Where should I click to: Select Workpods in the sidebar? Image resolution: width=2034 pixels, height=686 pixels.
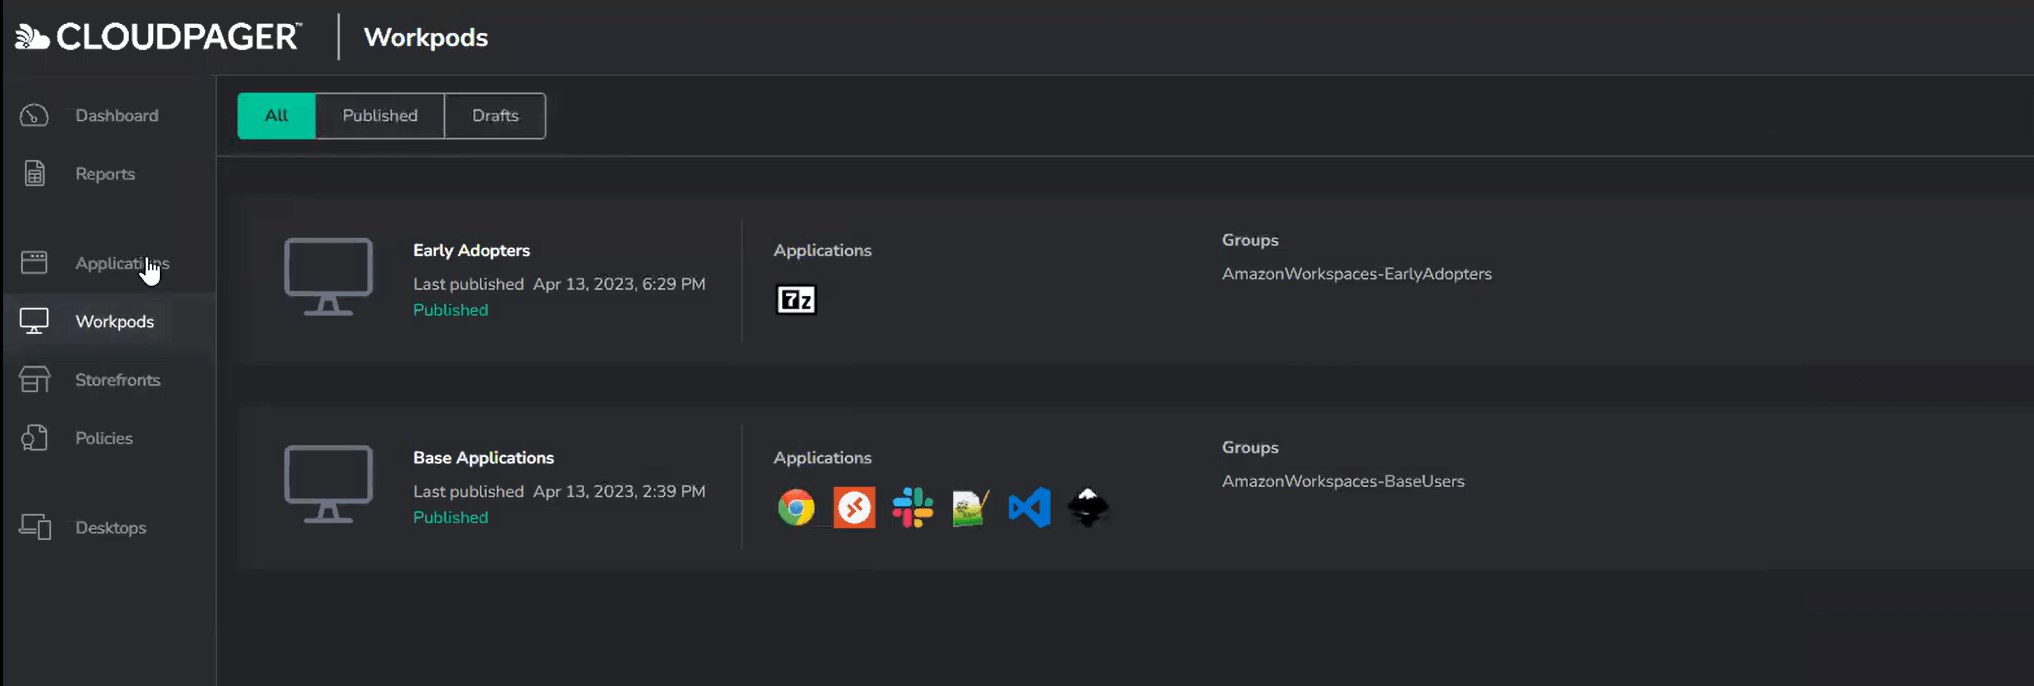point(115,321)
